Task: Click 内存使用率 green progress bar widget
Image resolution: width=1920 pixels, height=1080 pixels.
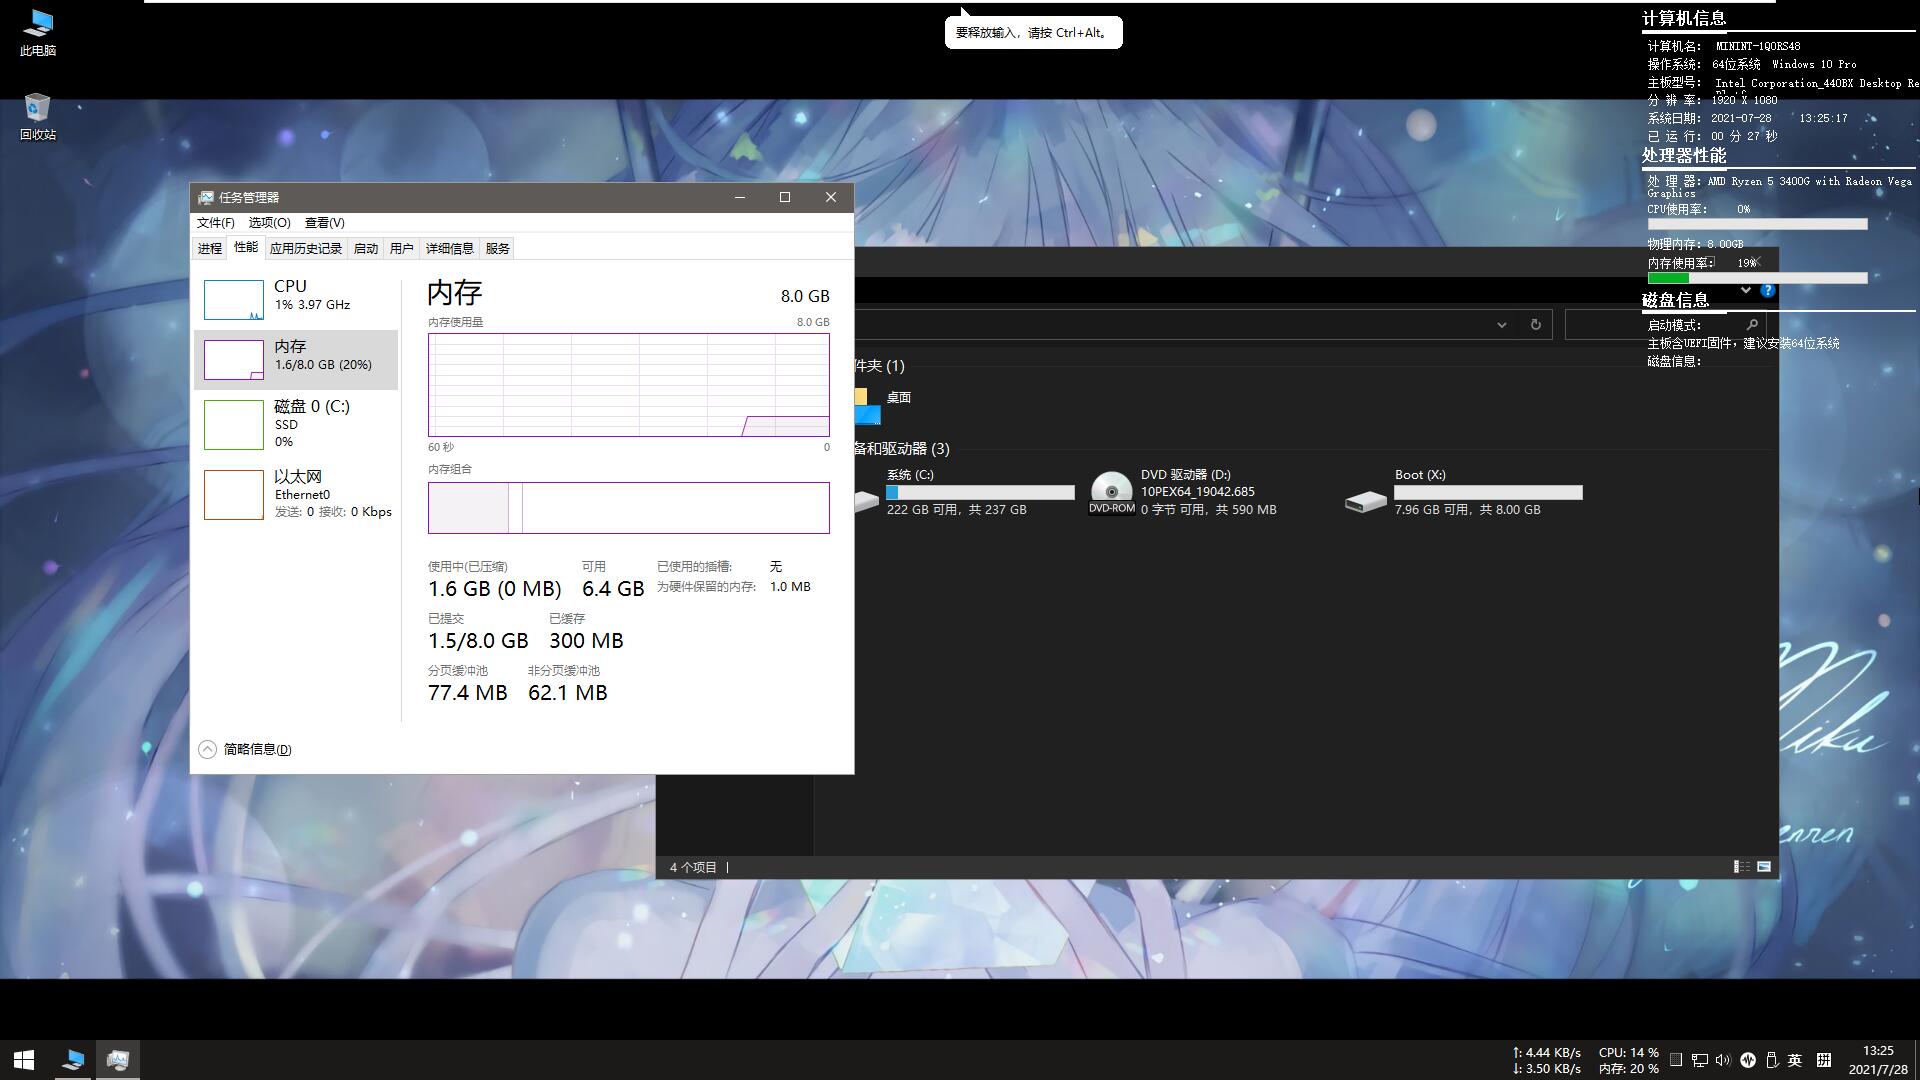Action: [1757, 278]
